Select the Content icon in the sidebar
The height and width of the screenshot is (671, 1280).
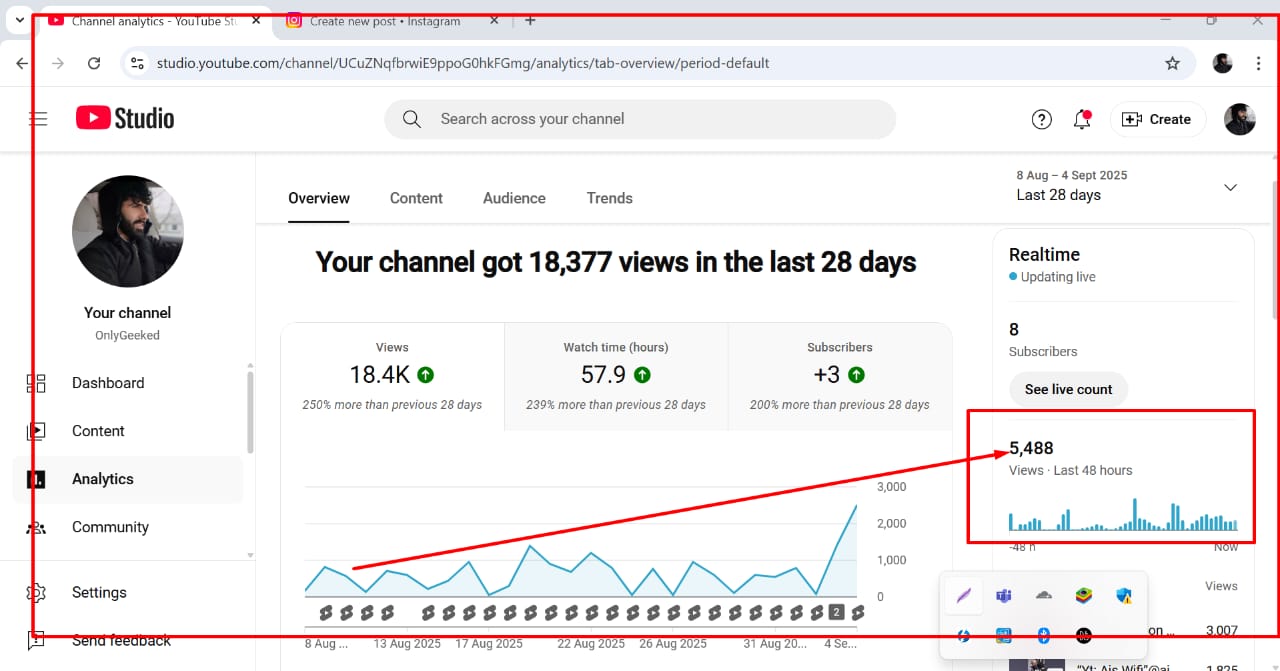36,430
